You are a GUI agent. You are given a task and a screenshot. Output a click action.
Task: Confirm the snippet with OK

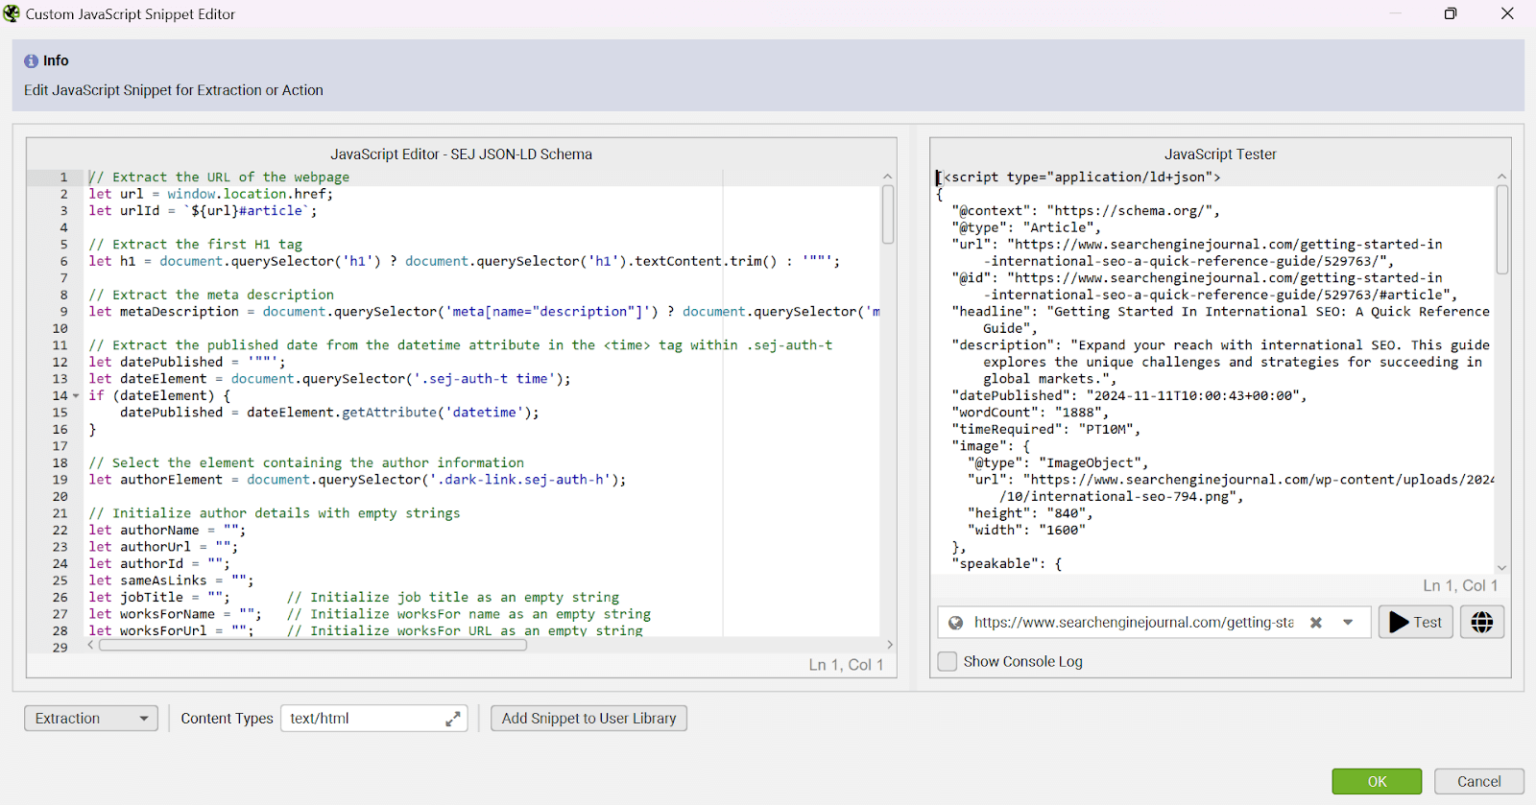pos(1376,781)
